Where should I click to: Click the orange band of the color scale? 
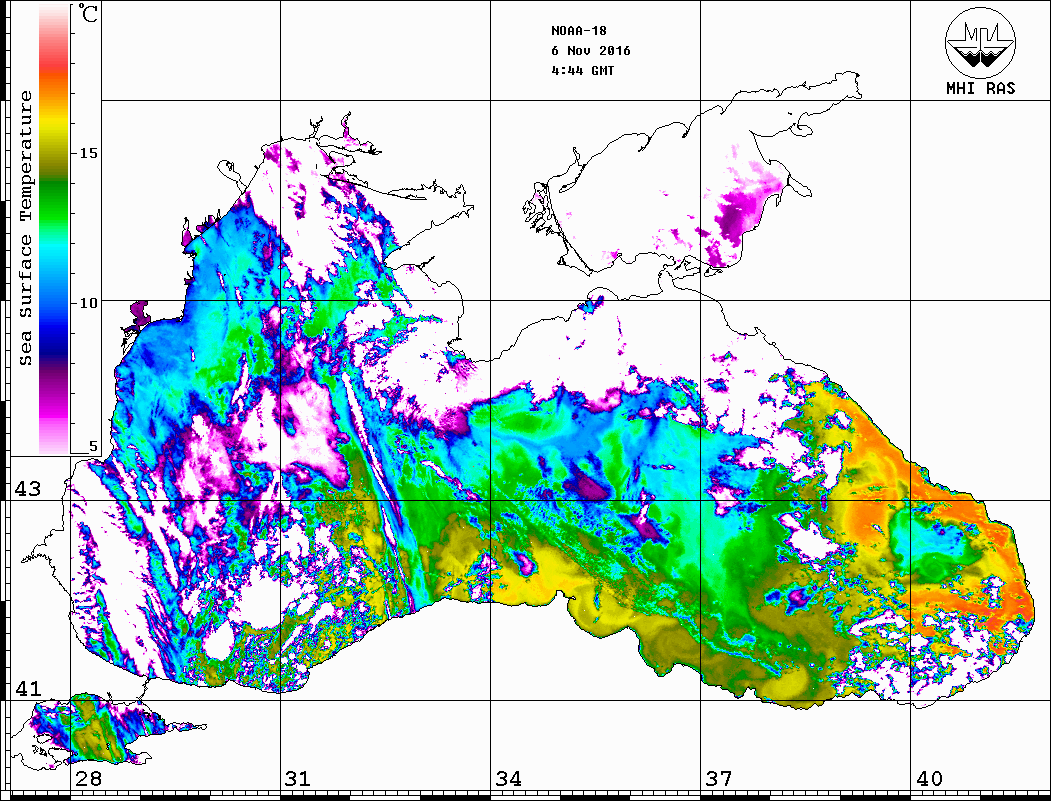54,87
